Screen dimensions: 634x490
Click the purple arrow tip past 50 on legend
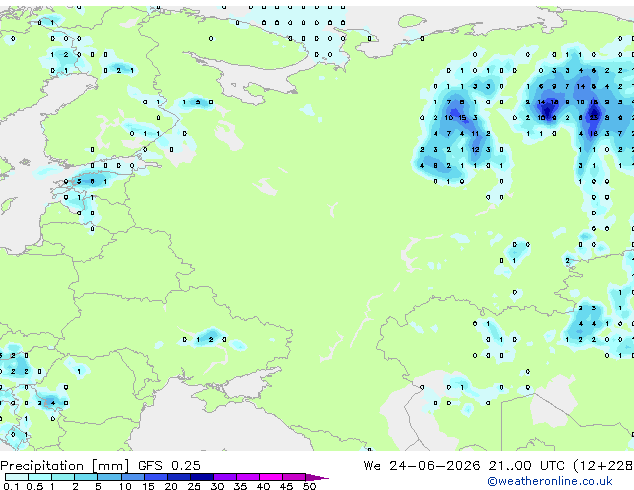317,477
